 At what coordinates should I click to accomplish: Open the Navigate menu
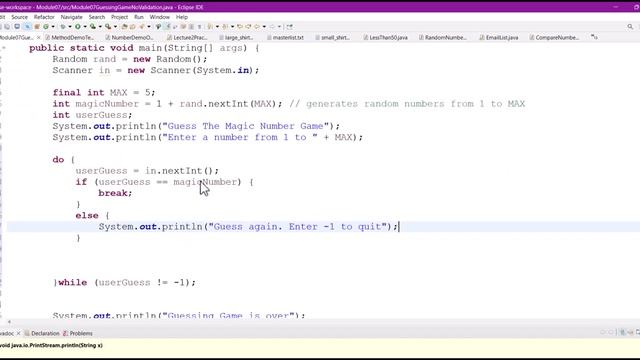click(x=71, y=17)
